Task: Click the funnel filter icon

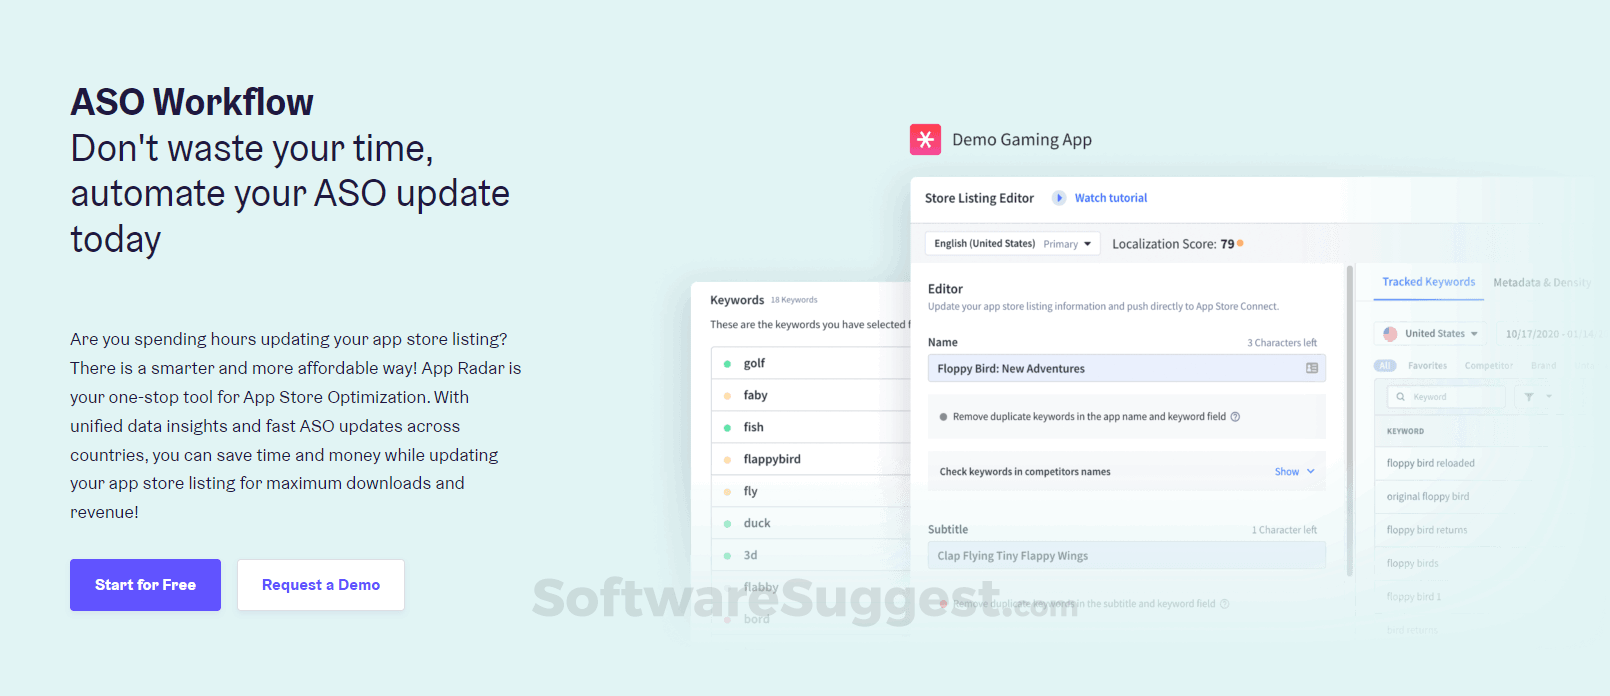Action: coord(1529,397)
